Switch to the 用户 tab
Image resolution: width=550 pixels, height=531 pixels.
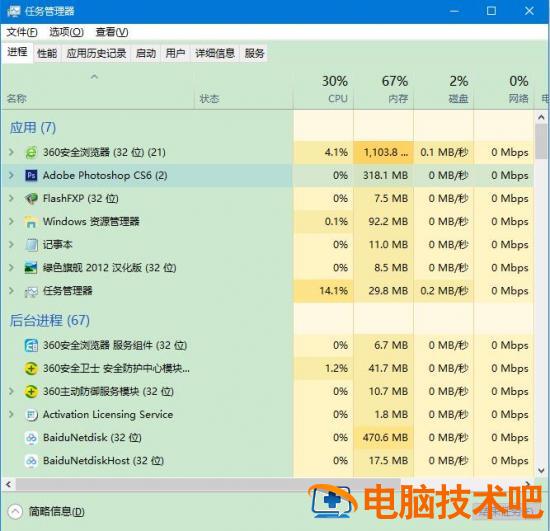pyautogui.click(x=175, y=54)
